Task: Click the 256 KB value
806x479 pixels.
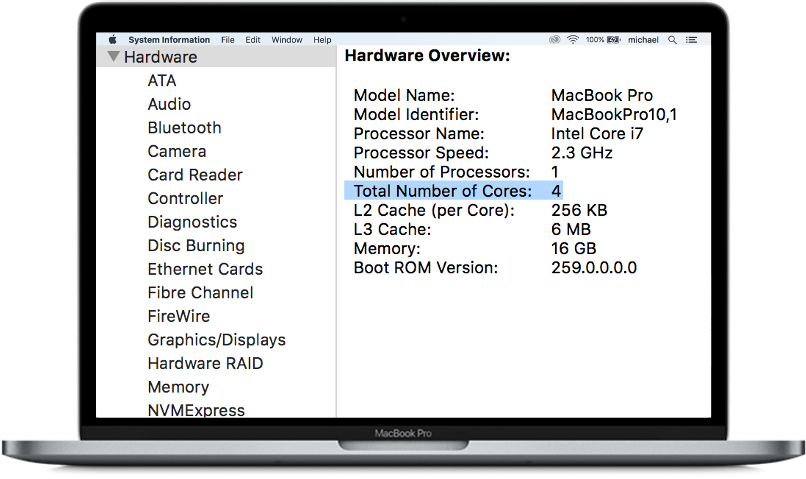Action: click(x=579, y=210)
